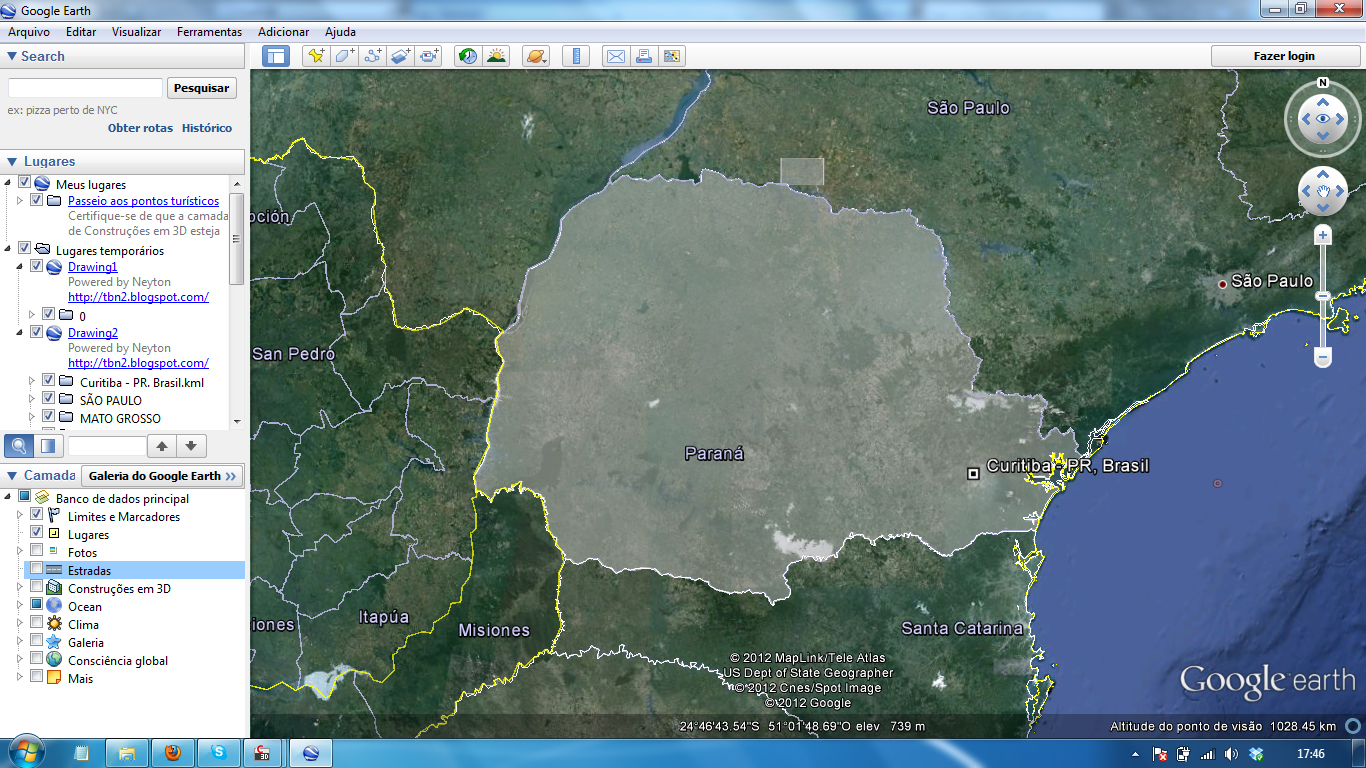Click the Fazer login button
Viewport: 1366px width, 768px height.
point(1284,56)
